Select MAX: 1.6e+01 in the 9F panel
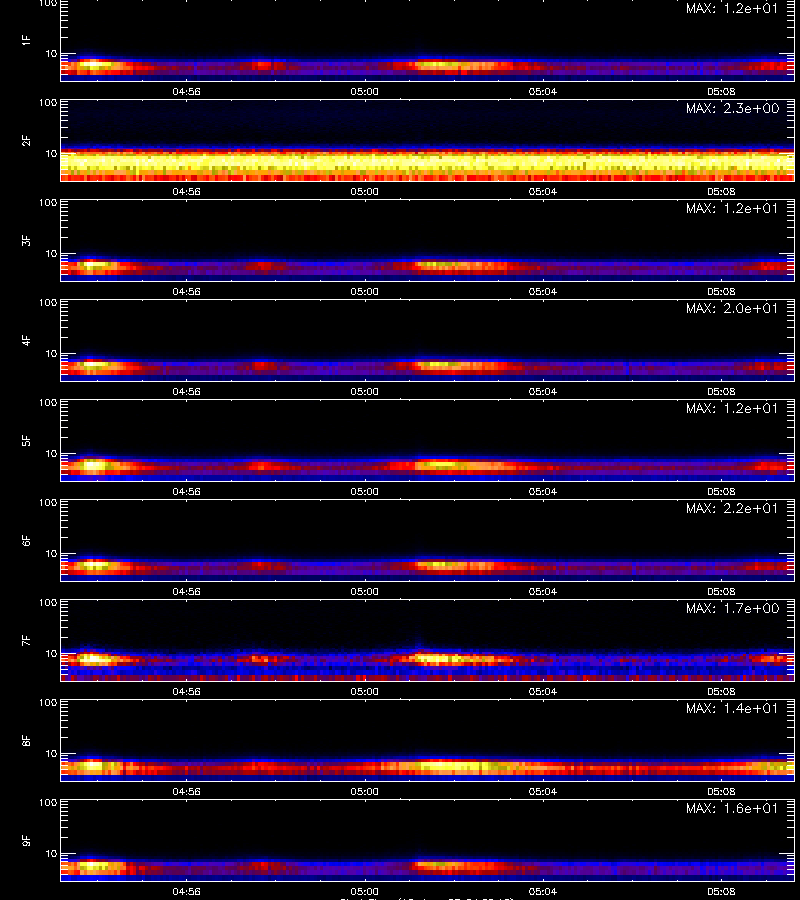 click(x=732, y=808)
